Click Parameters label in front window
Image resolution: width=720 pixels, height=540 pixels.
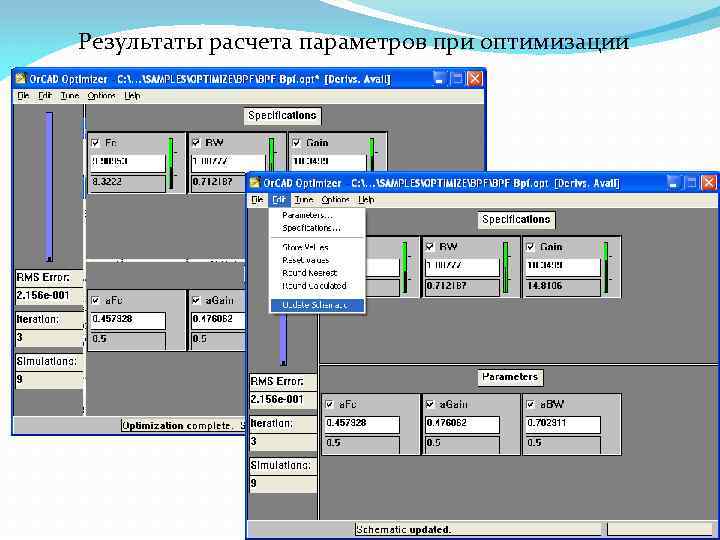click(510, 377)
